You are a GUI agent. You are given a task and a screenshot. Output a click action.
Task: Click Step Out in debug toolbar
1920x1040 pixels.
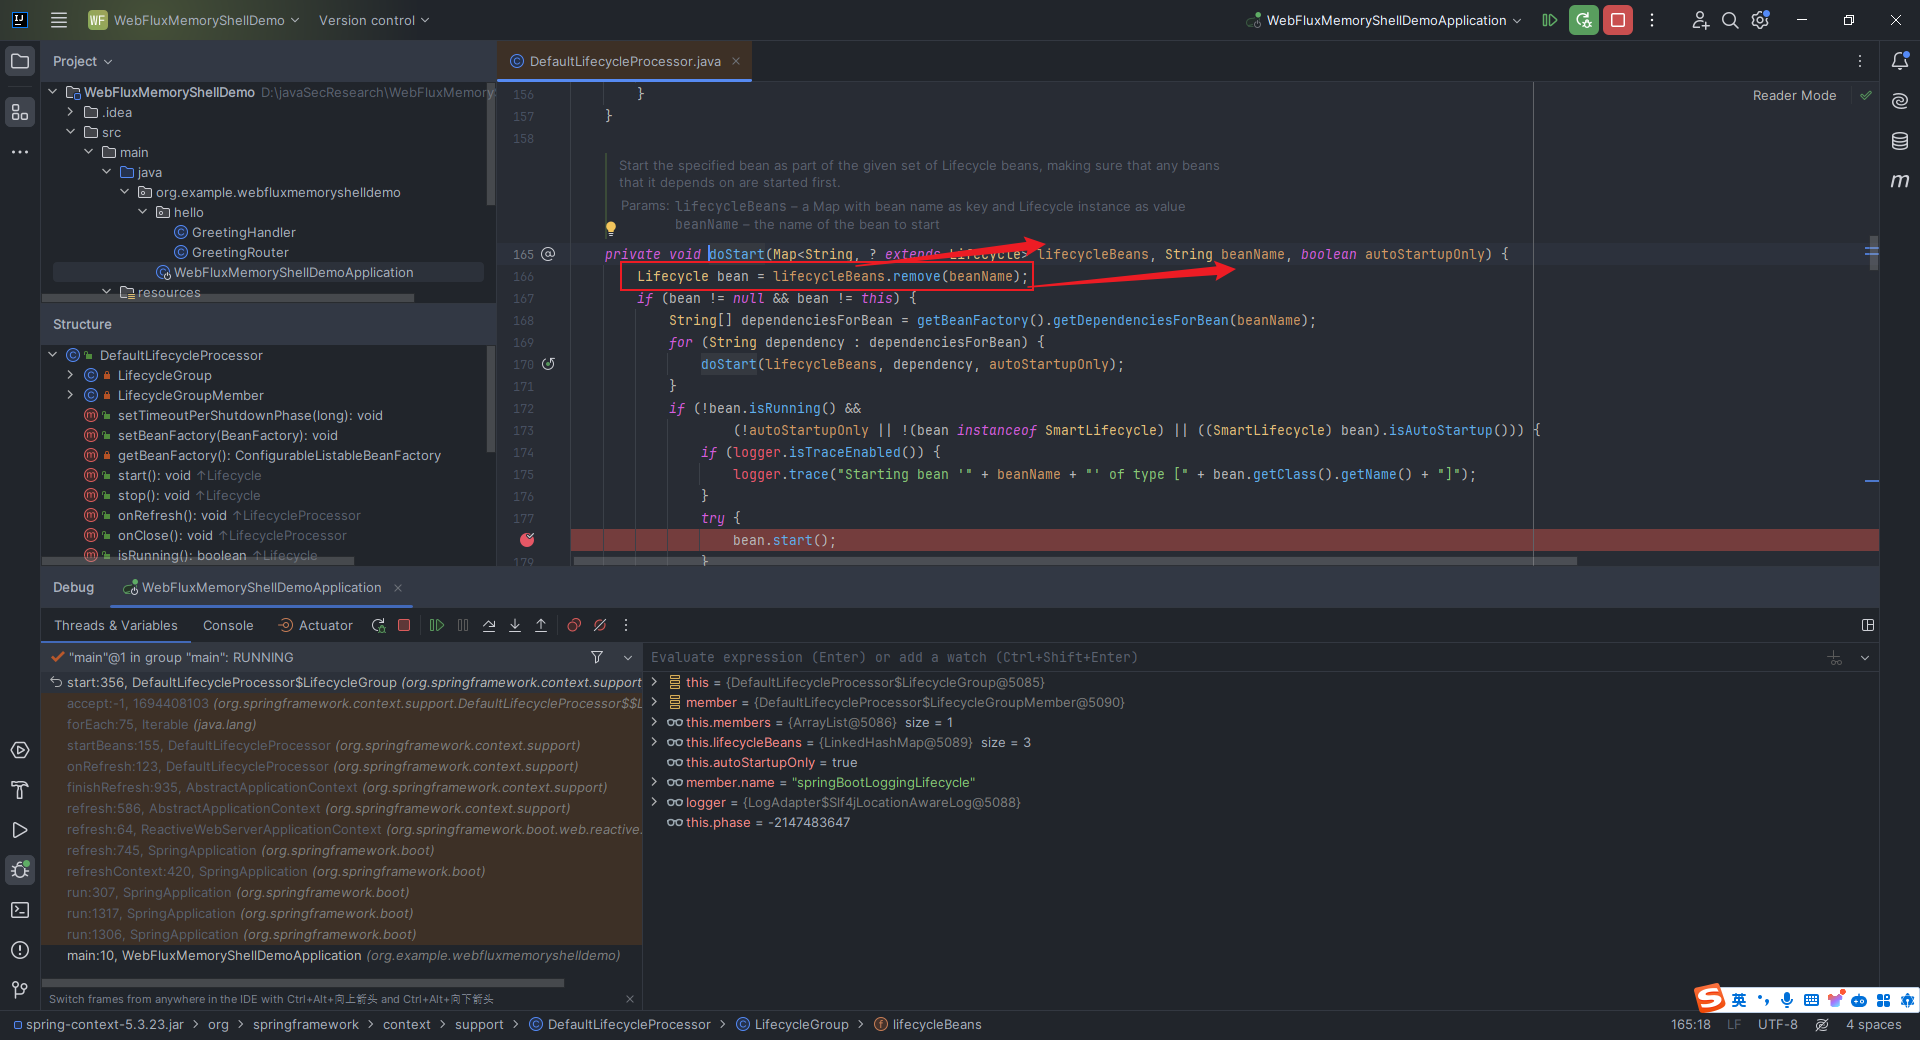pyautogui.click(x=541, y=625)
